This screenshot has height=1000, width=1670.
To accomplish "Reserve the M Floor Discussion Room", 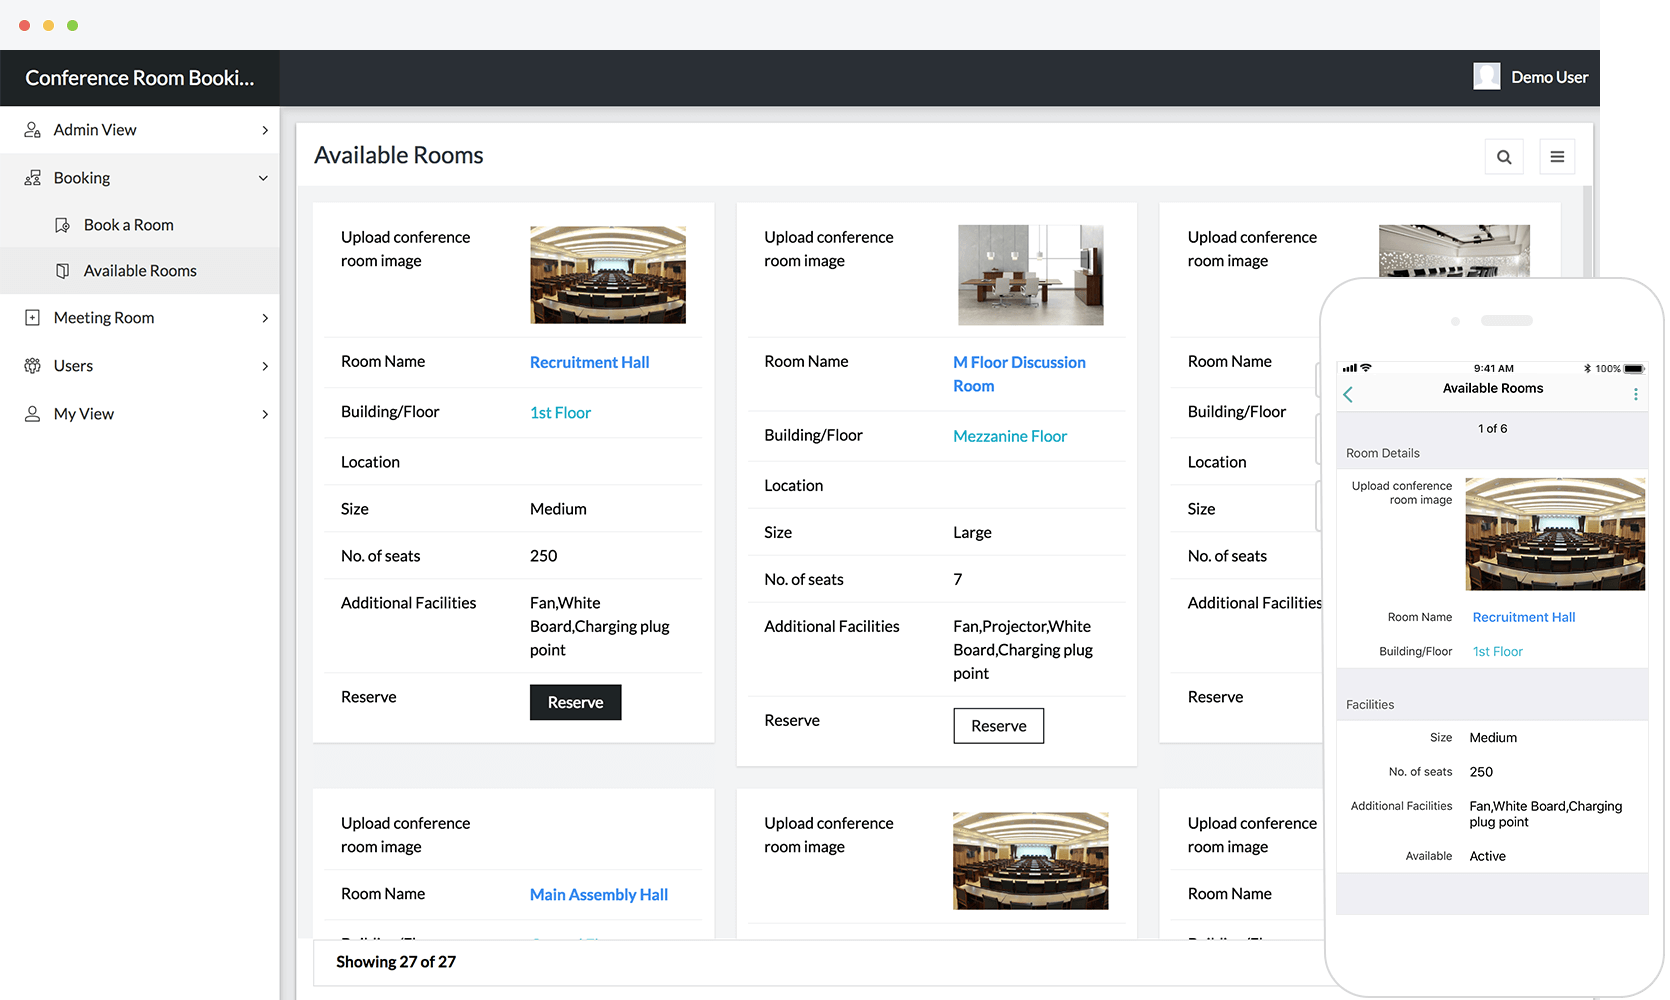I will click(x=998, y=726).
